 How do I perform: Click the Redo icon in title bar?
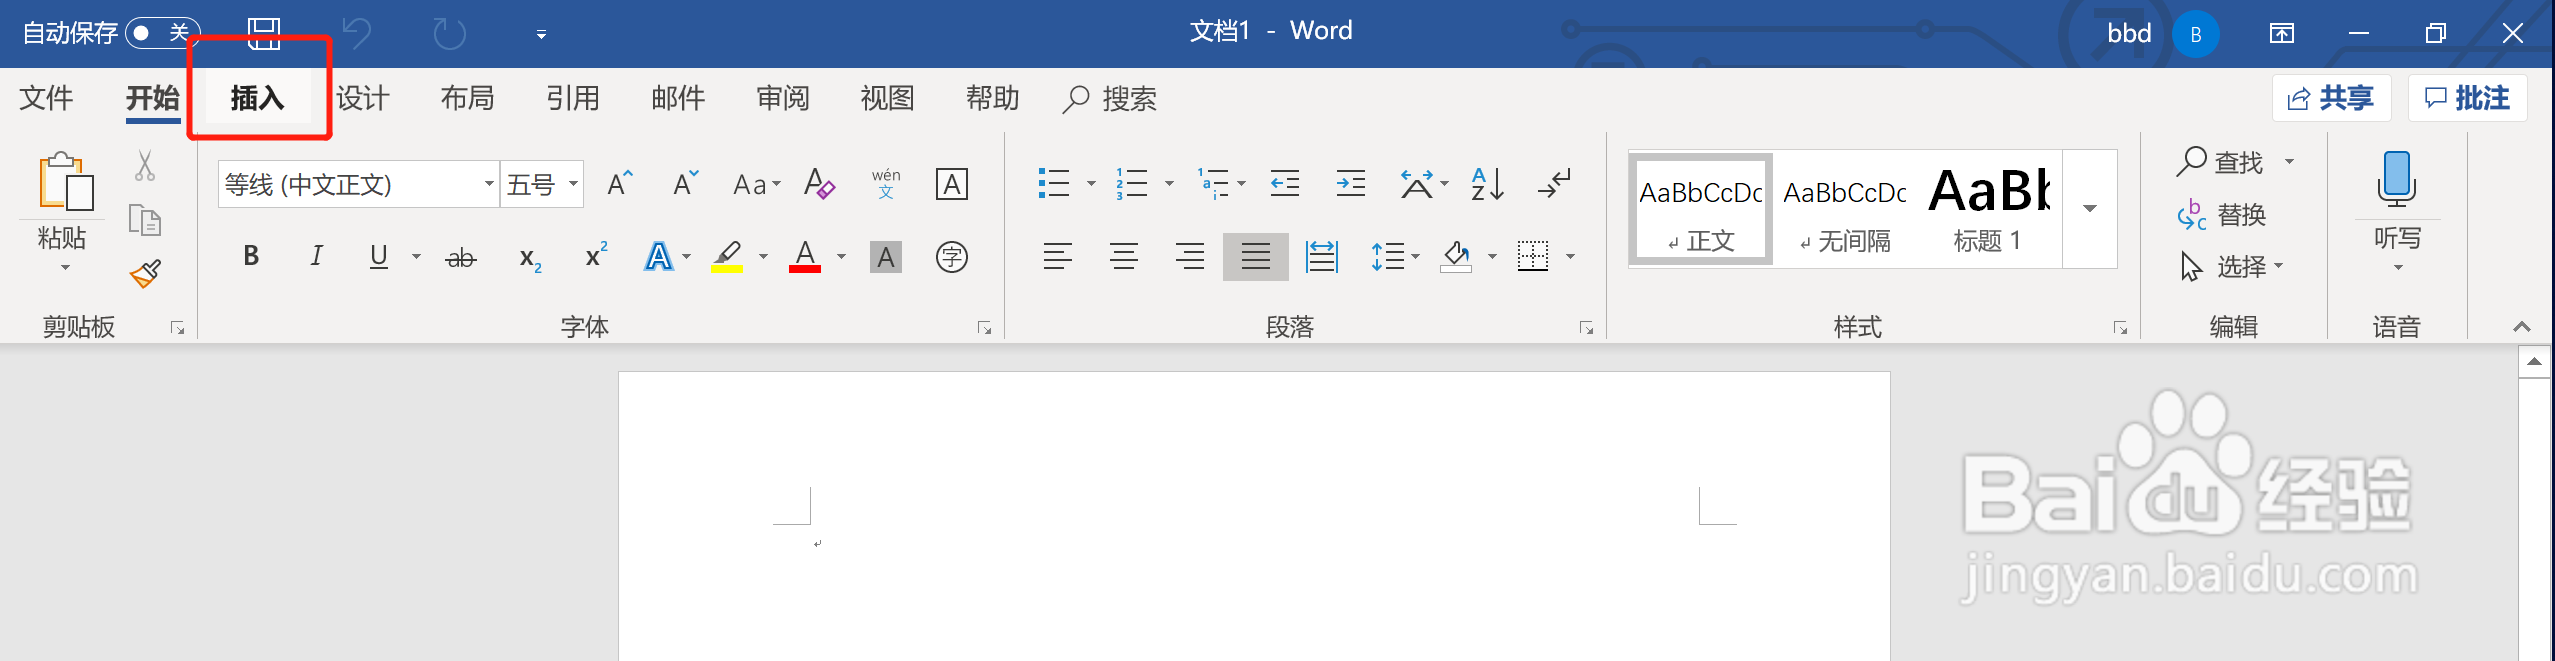449,34
